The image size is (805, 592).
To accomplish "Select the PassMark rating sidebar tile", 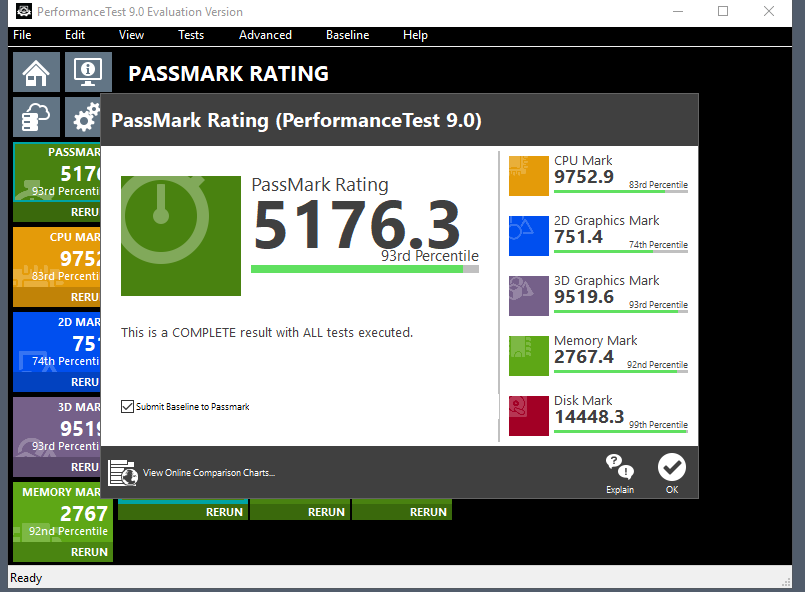I will tap(57, 173).
